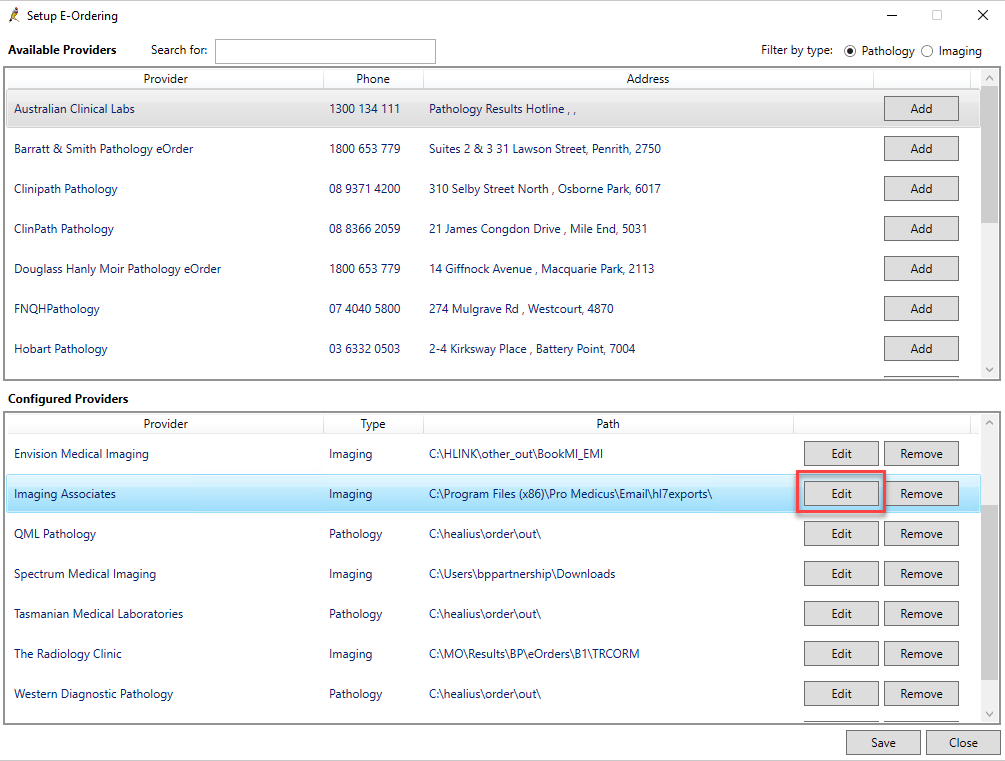This screenshot has height=761, width=1005.
Task: Click phone number 1300 134 111
Action: pyautogui.click(x=364, y=109)
